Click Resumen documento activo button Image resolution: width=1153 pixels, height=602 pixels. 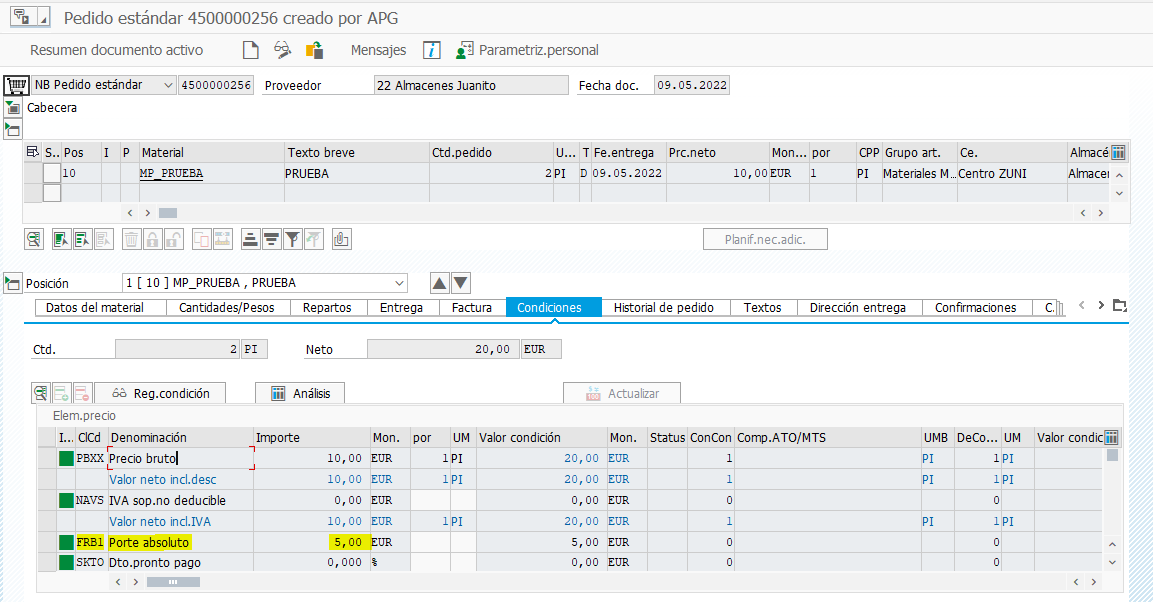117,50
